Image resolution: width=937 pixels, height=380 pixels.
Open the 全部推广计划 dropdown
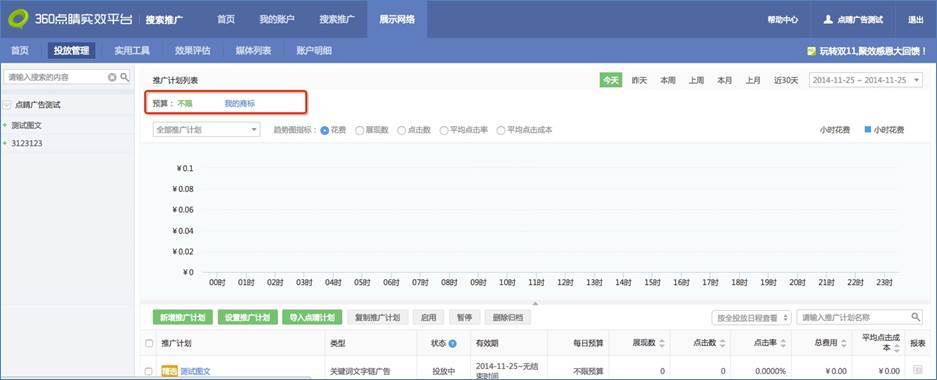[x=206, y=130]
